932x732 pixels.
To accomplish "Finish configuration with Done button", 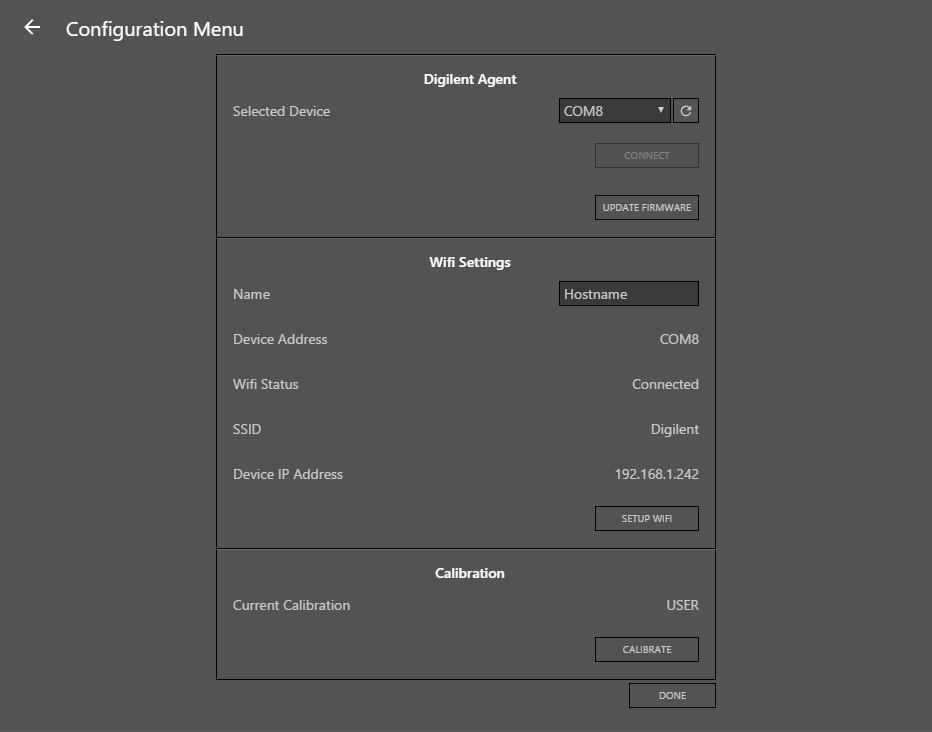I will [672, 696].
